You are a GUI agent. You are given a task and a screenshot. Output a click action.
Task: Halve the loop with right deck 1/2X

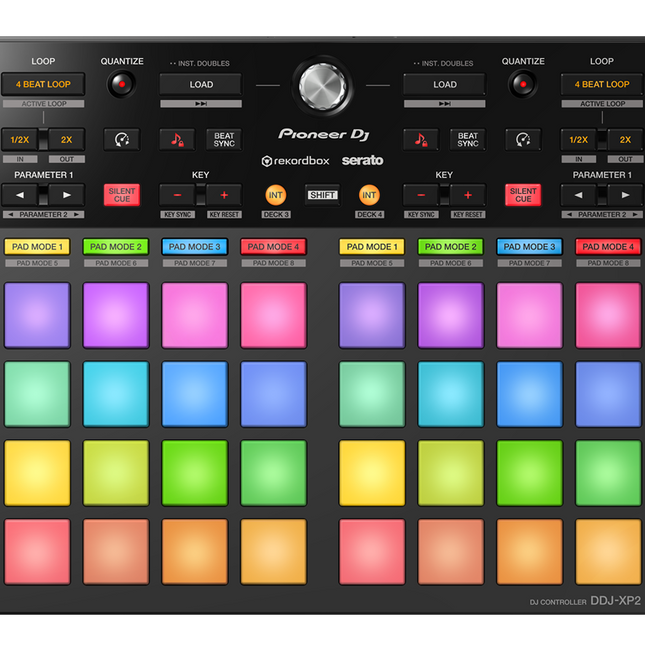(x=578, y=140)
